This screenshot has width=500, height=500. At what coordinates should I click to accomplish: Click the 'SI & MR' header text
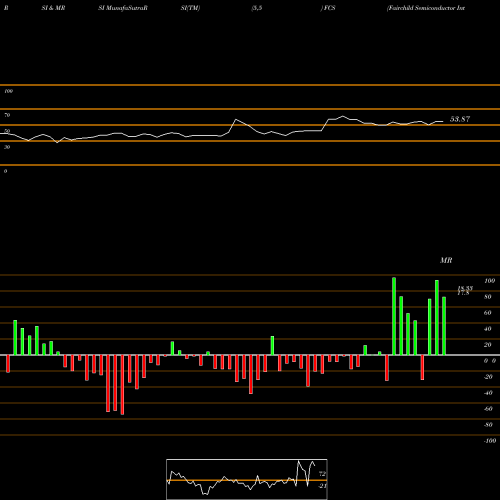pos(53,8)
